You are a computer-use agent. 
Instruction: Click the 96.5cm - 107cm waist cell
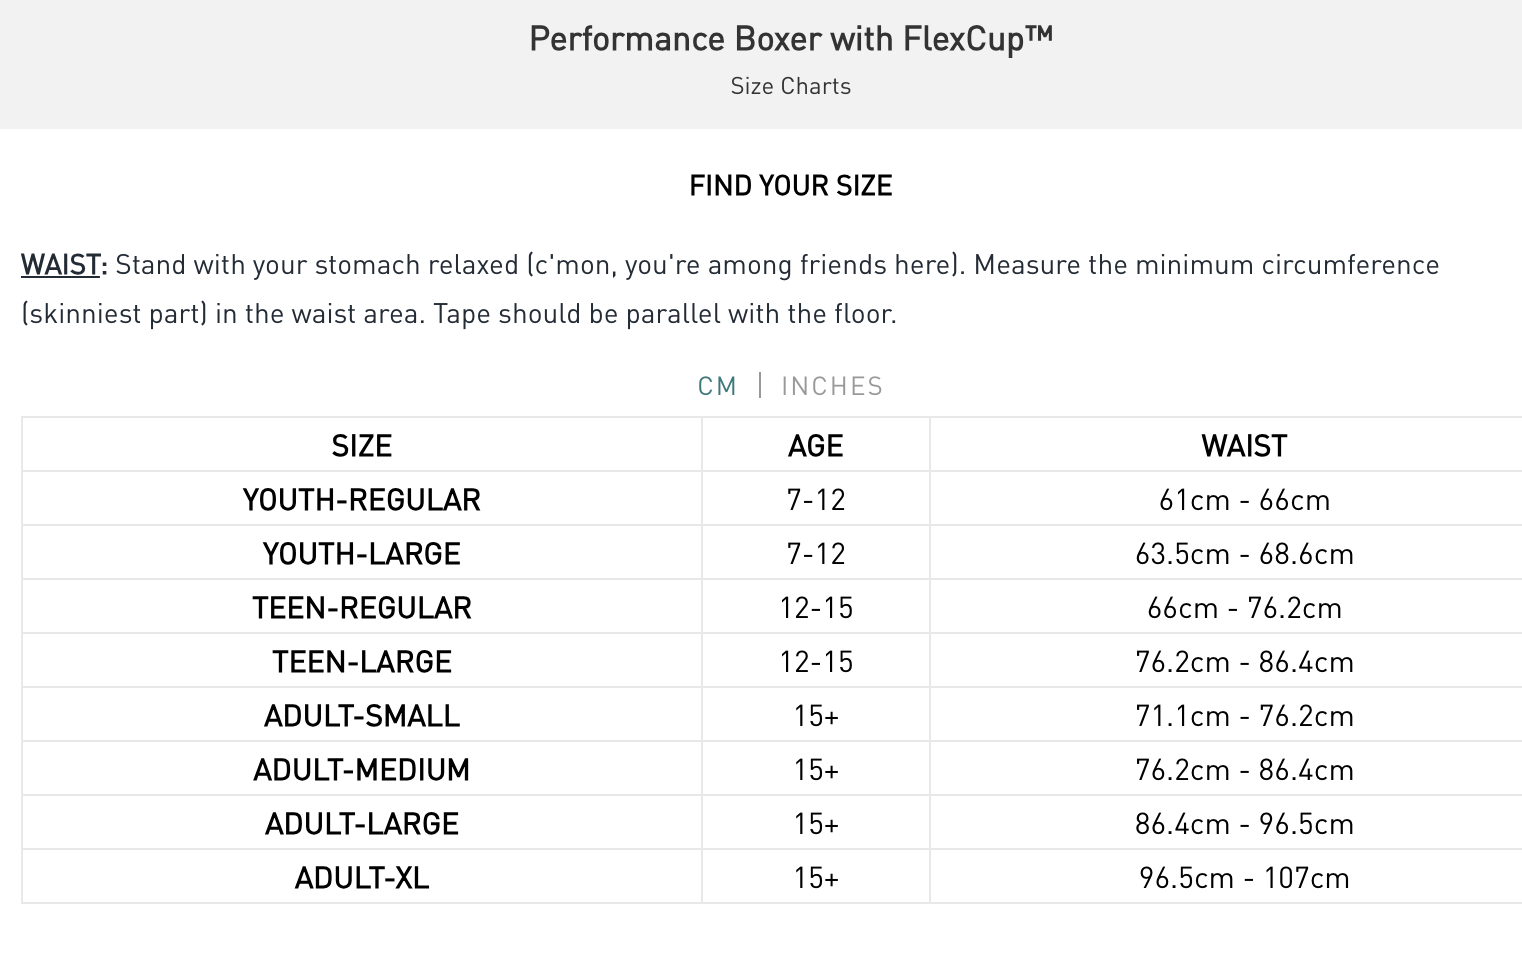pyautogui.click(x=1244, y=878)
